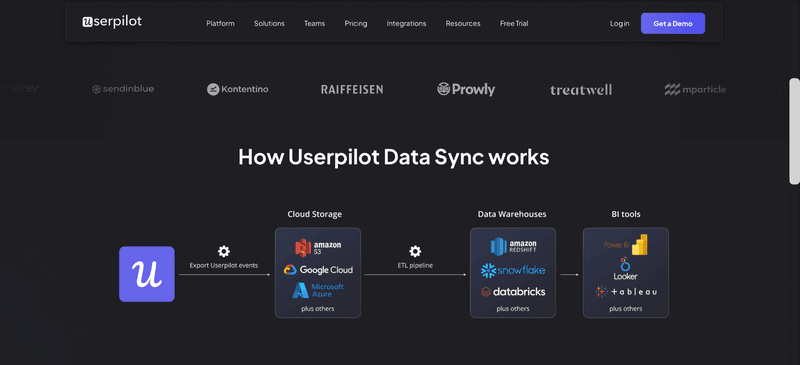Click the sendinblue logo
Viewport: 800px width, 365px height.
coord(123,89)
